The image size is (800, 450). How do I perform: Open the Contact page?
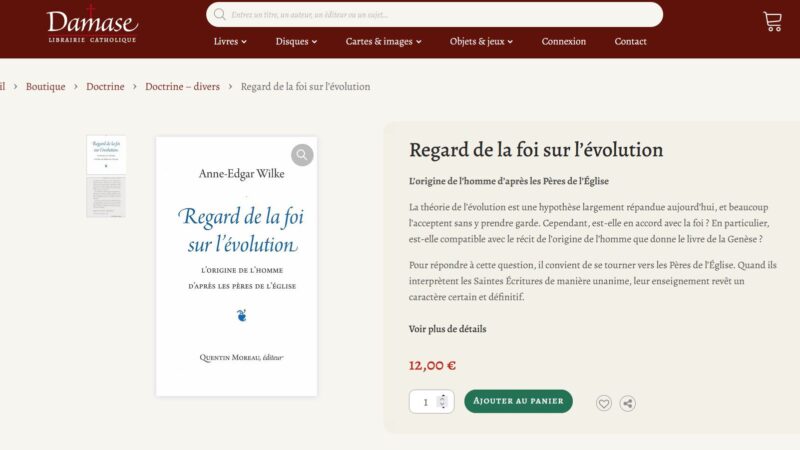(630, 41)
